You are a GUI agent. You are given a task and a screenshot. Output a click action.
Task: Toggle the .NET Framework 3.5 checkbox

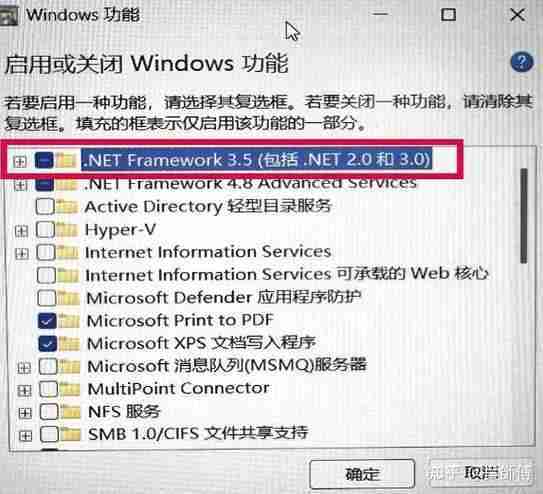coord(44,160)
